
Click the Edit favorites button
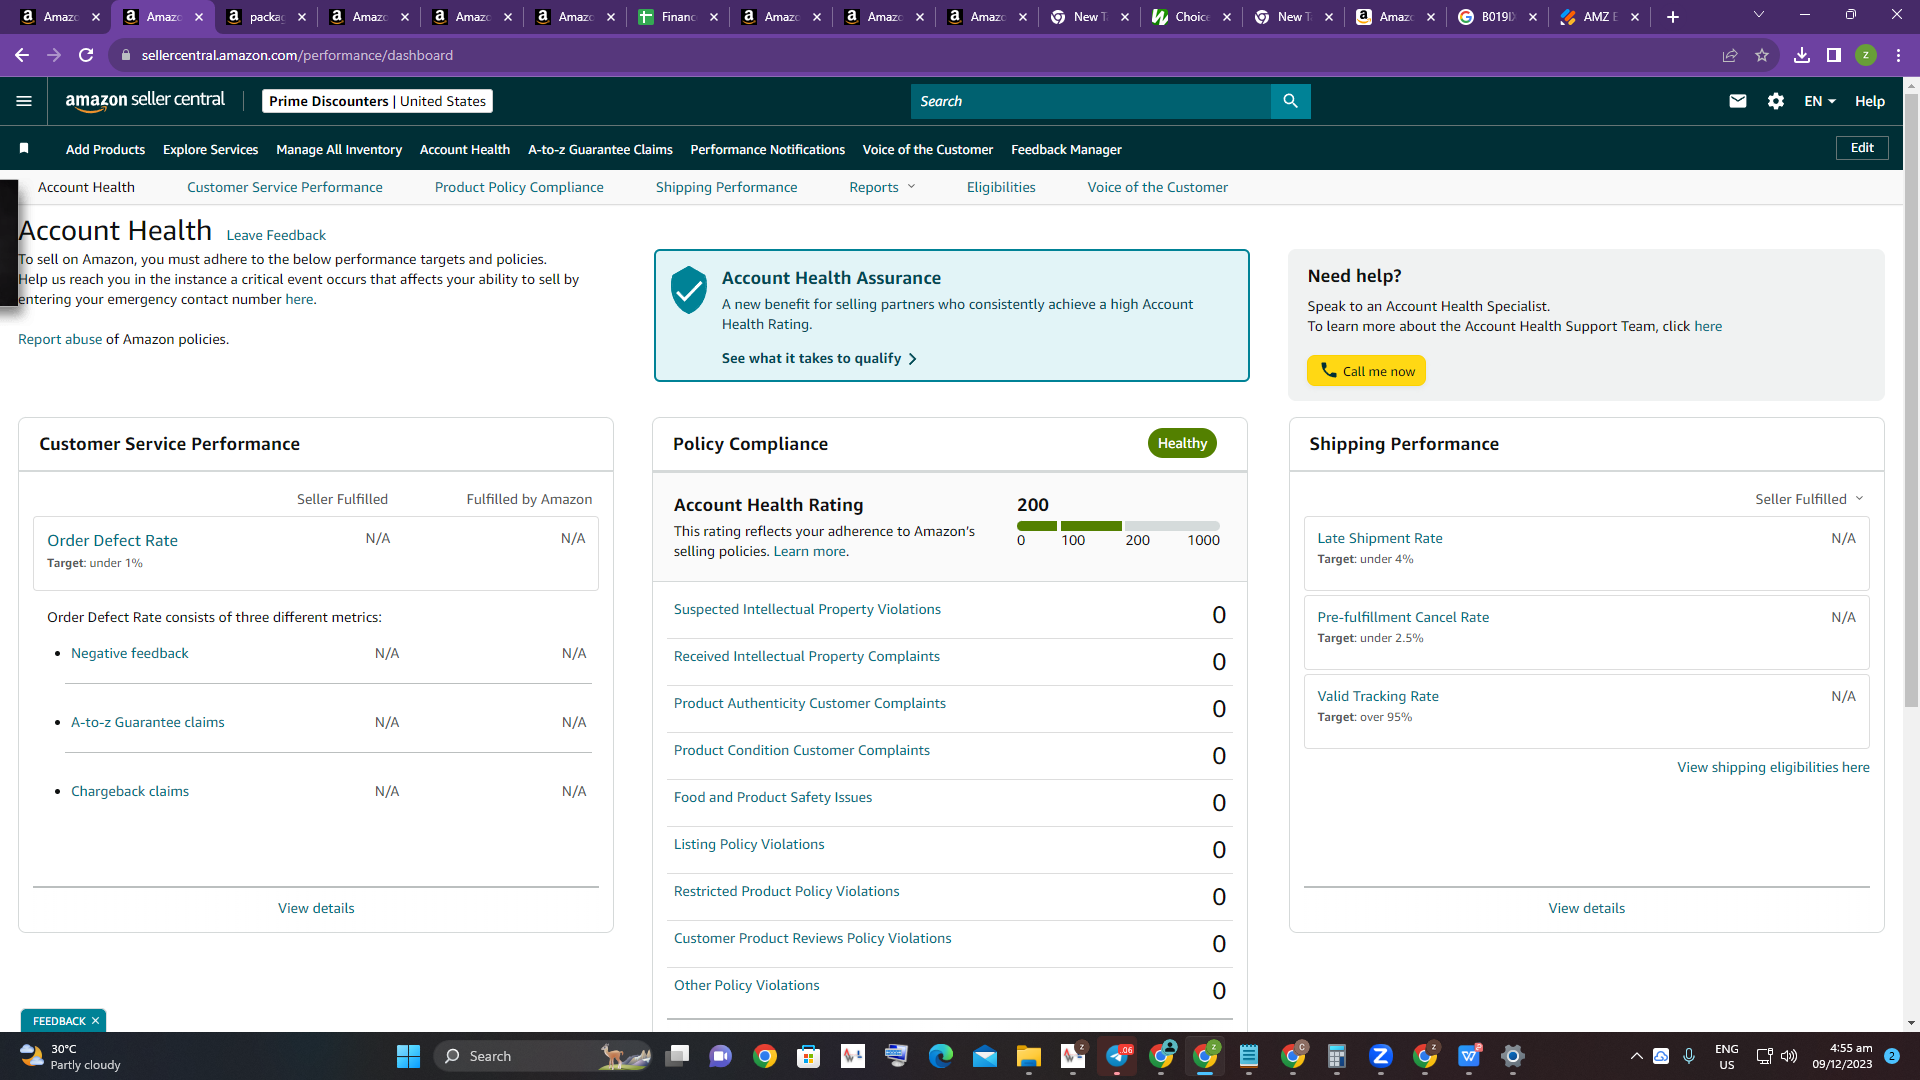[x=1862, y=148]
